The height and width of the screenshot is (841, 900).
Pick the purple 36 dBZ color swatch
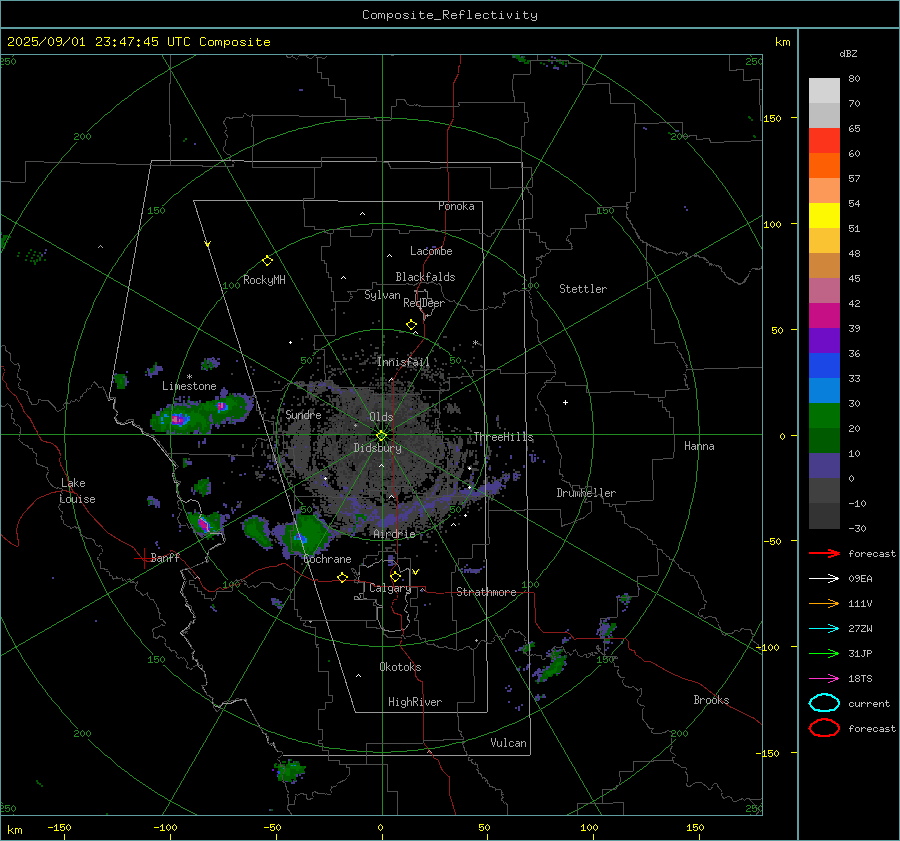pos(824,340)
